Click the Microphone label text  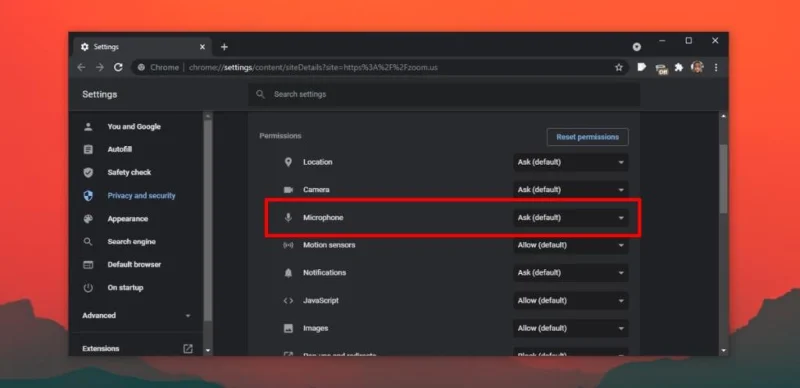coord(323,217)
